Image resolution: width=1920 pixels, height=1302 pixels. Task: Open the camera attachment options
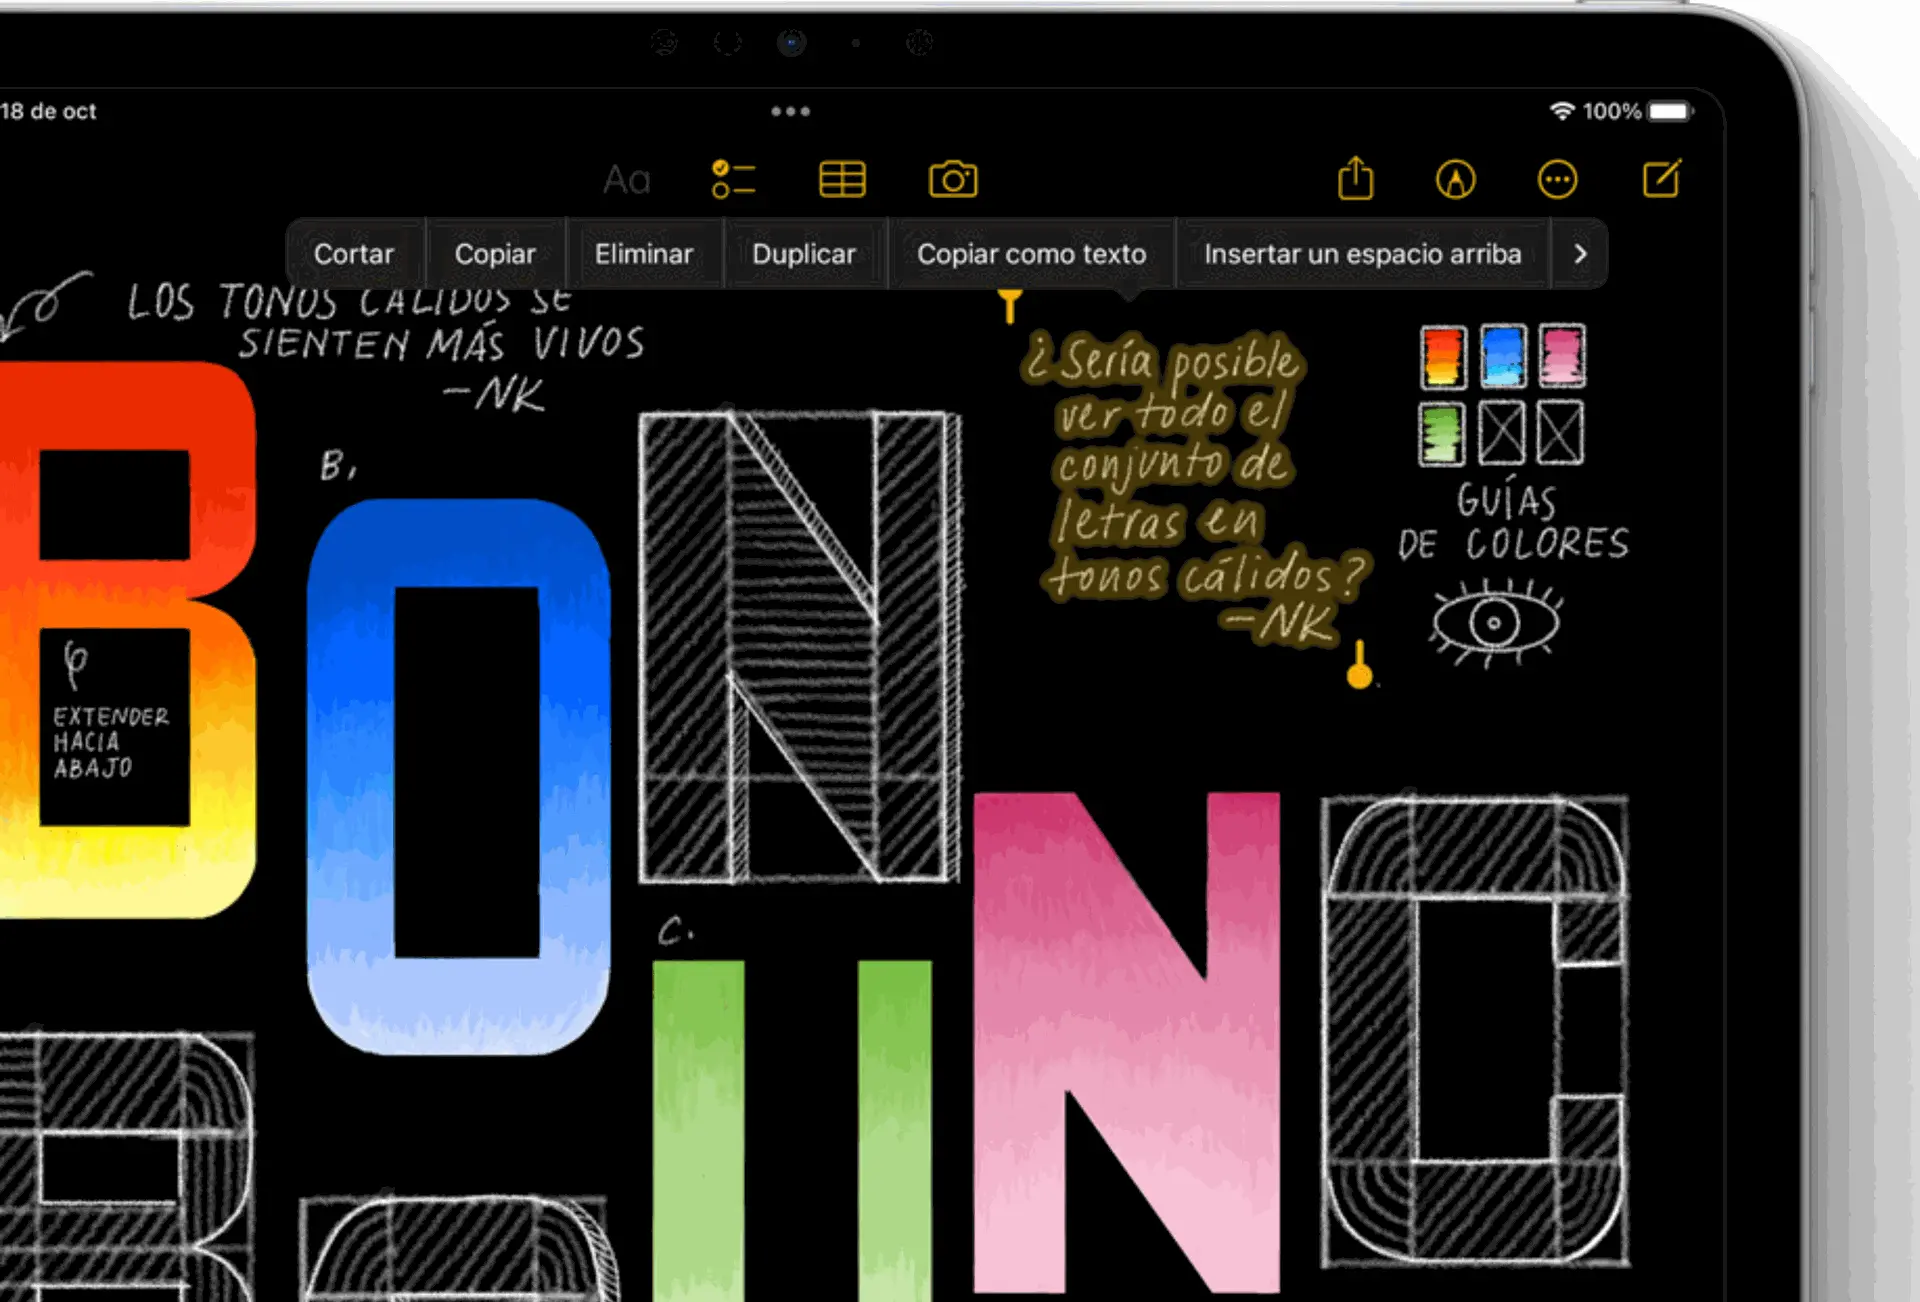953,180
